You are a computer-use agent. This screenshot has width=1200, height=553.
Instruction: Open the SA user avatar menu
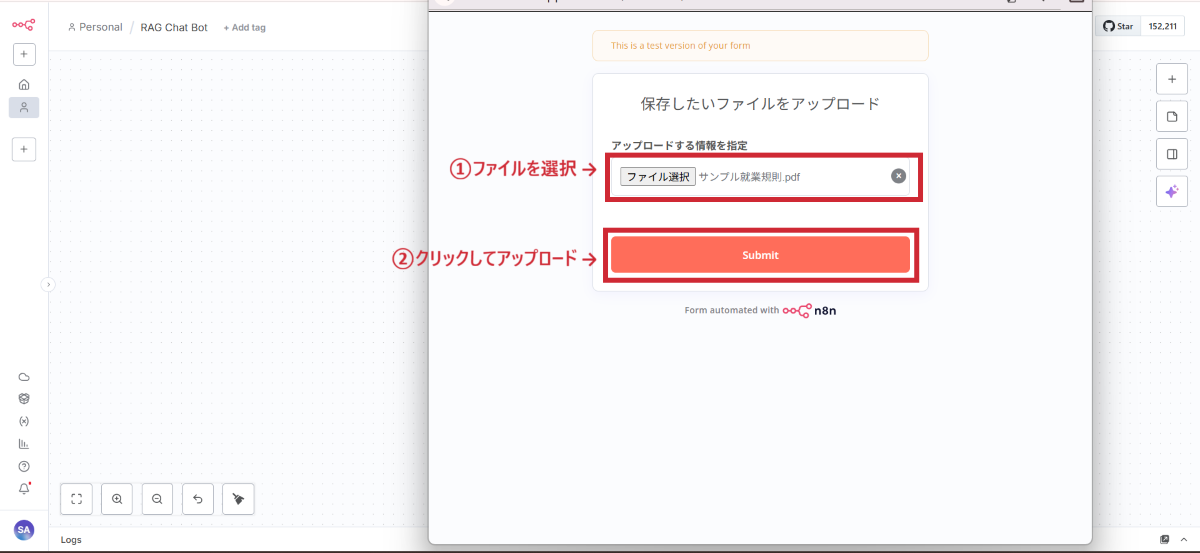pyautogui.click(x=24, y=529)
